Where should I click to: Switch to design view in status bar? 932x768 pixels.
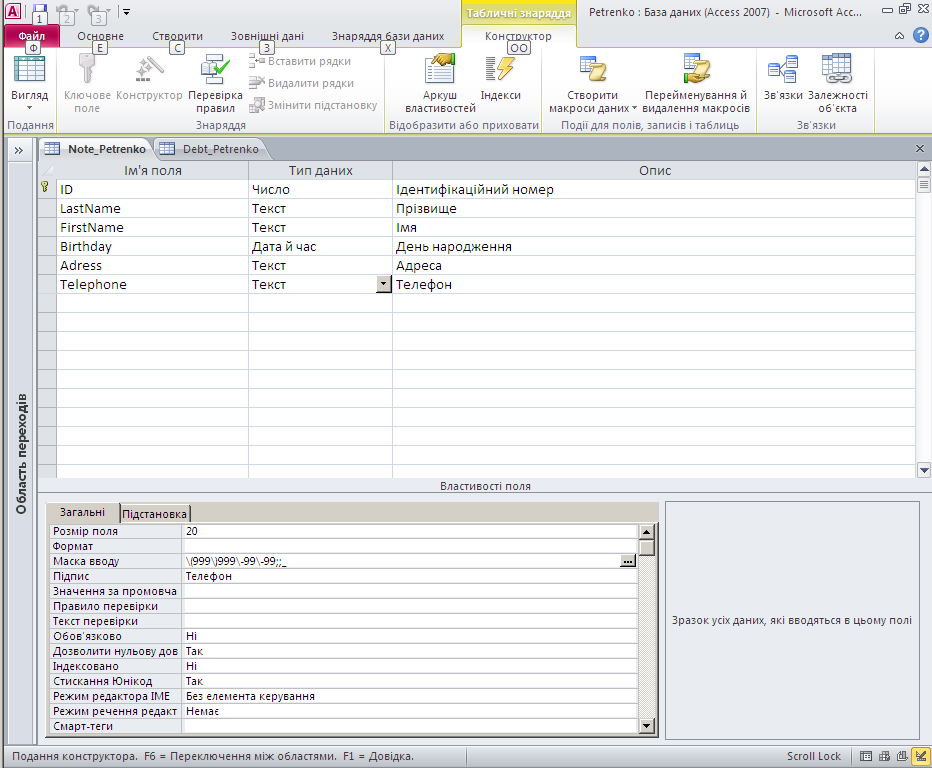pos(921,757)
